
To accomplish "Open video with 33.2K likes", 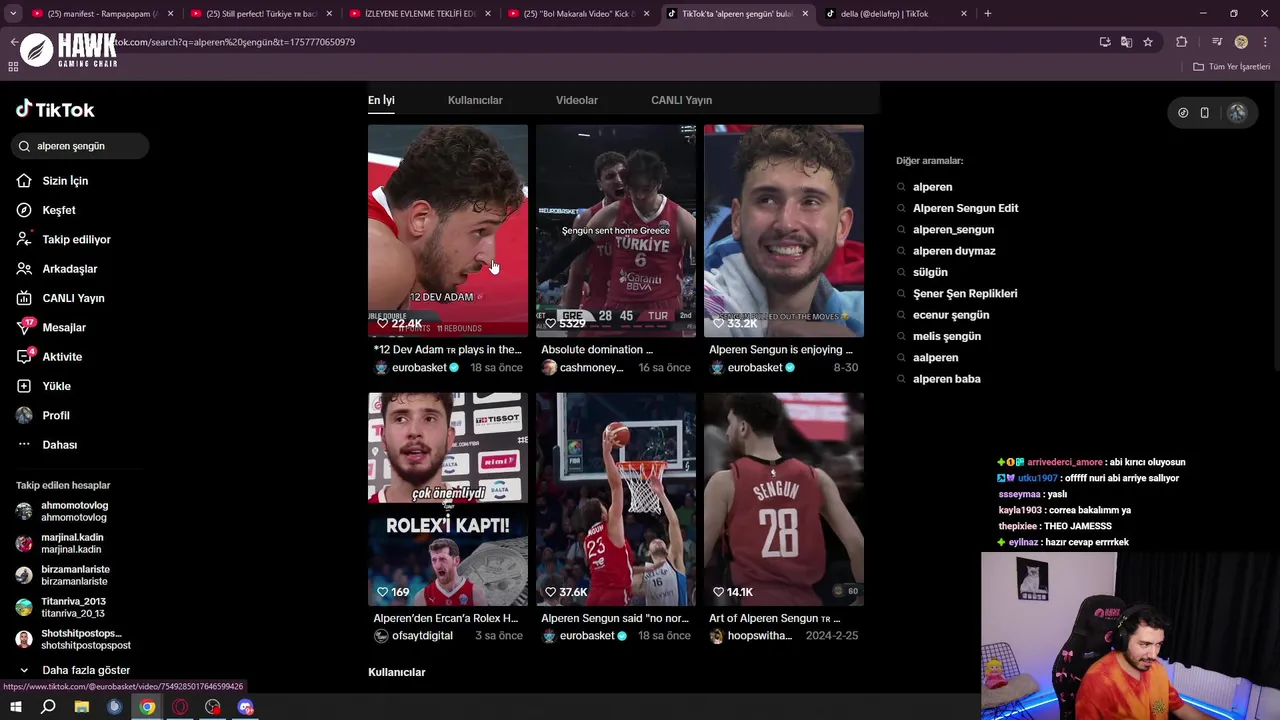I will [784, 230].
